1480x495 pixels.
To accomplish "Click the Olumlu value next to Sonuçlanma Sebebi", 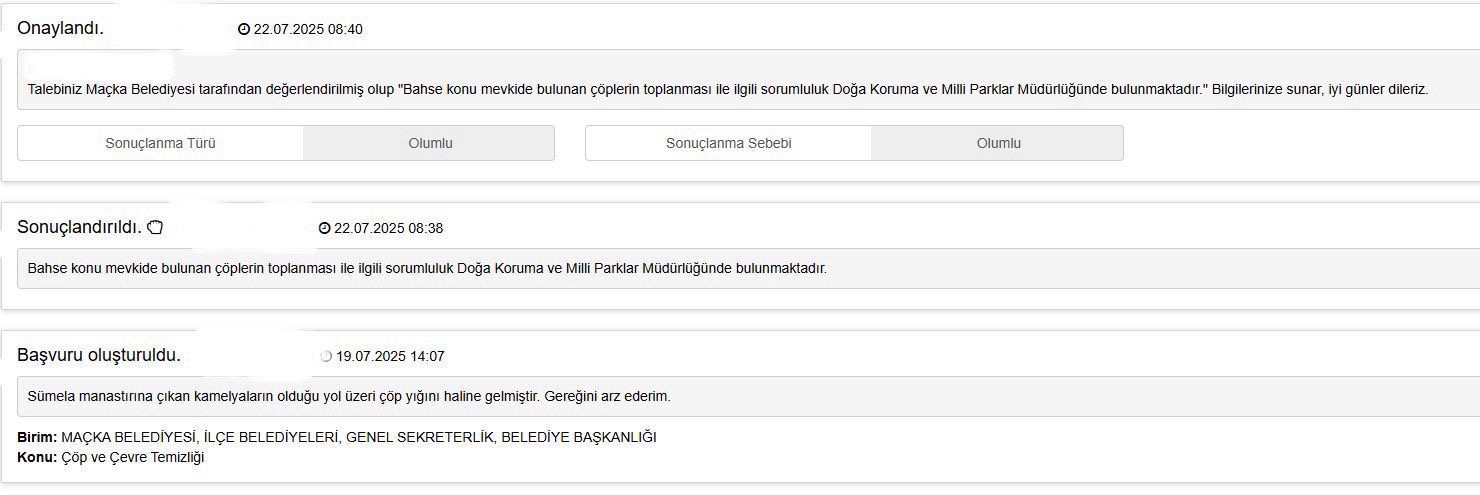I will [x=998, y=143].
